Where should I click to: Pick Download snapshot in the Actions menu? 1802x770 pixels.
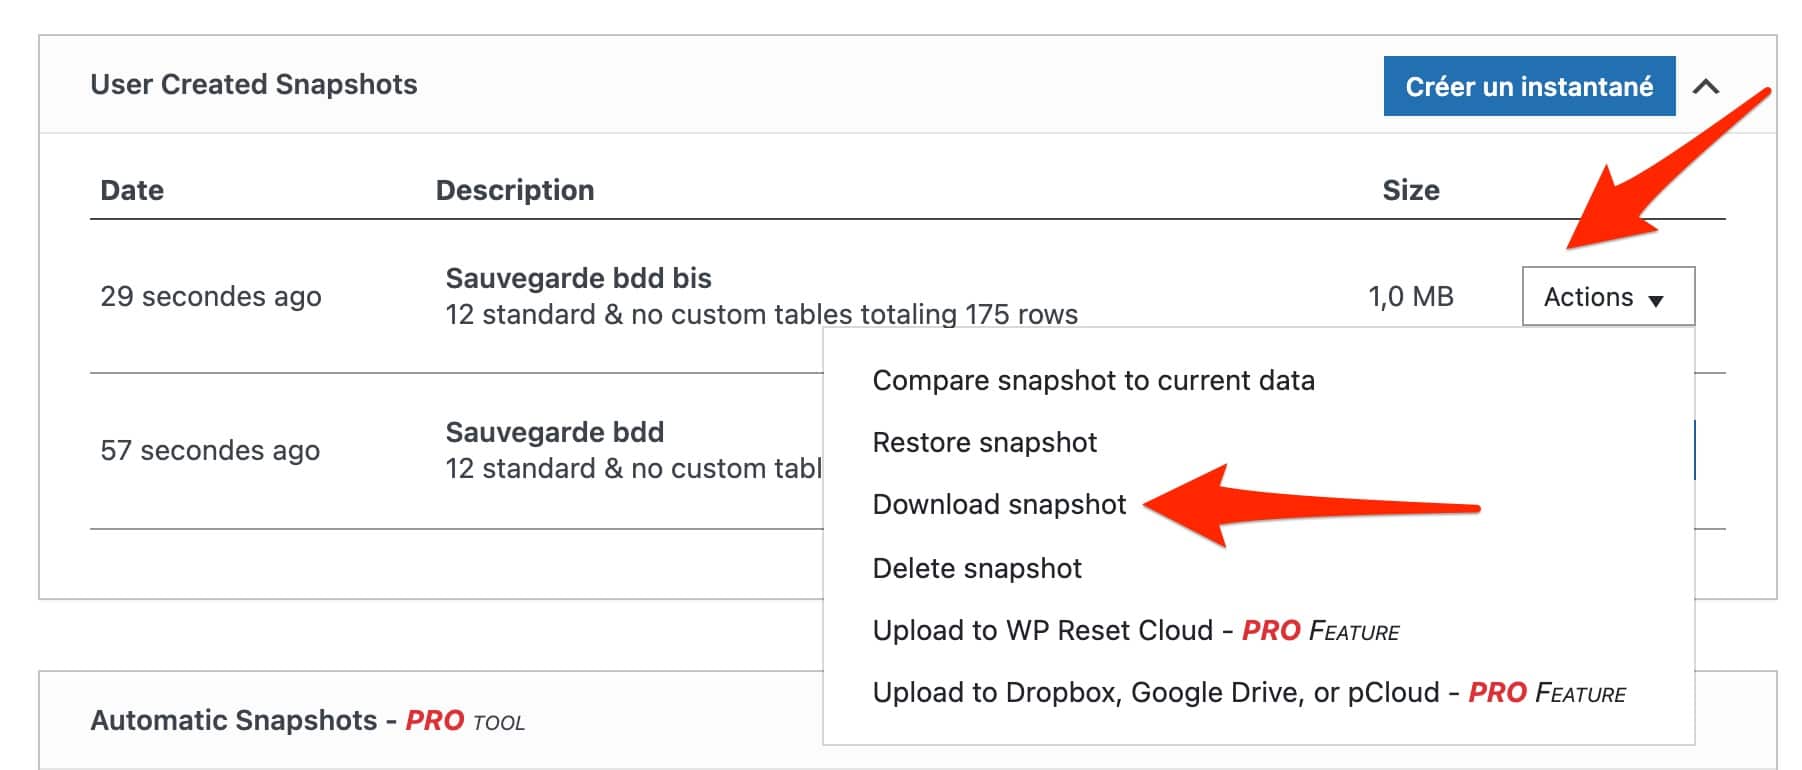(x=999, y=505)
